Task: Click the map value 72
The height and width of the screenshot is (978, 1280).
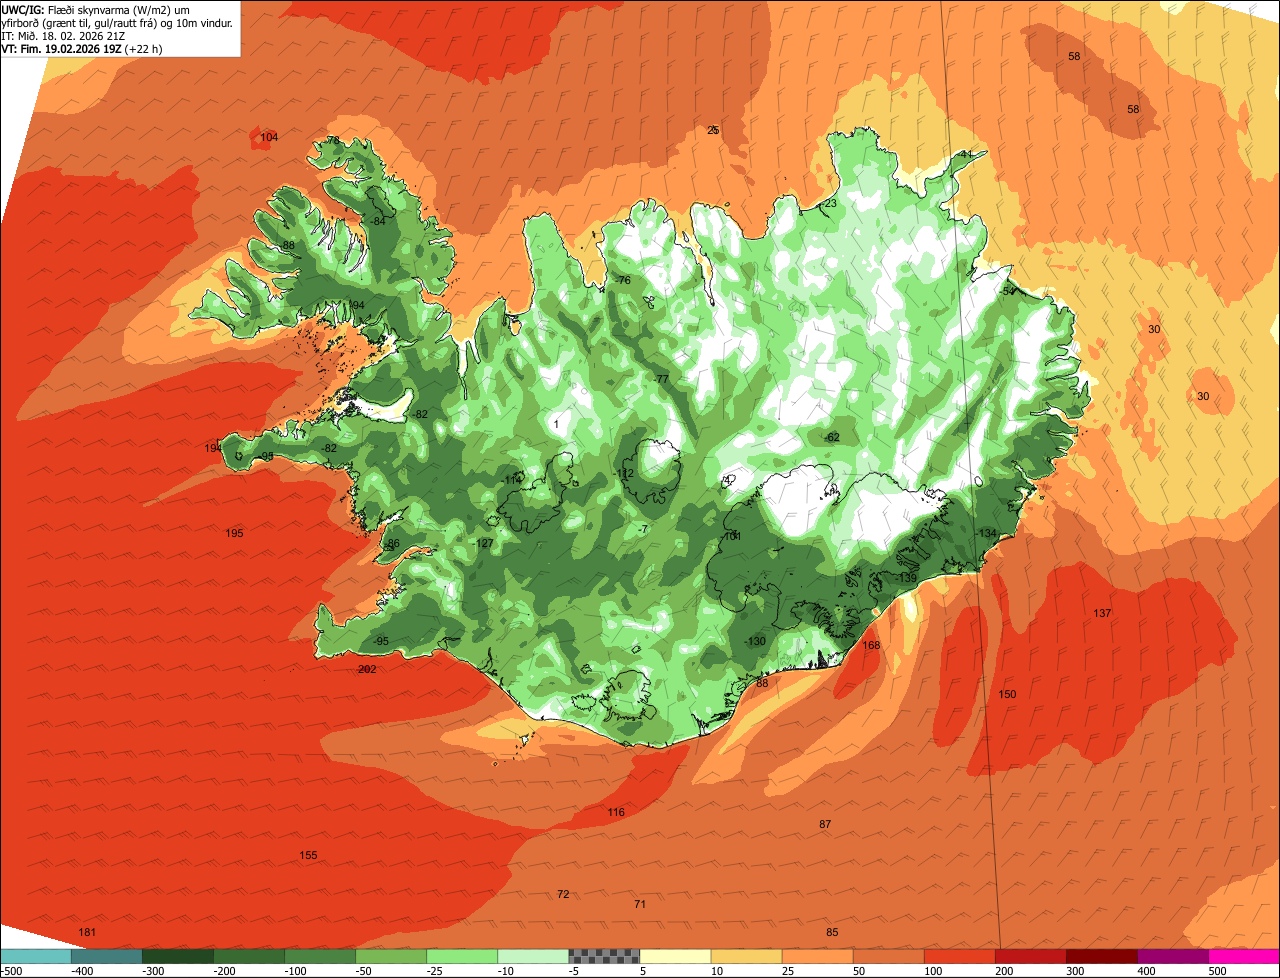Action: (x=563, y=894)
